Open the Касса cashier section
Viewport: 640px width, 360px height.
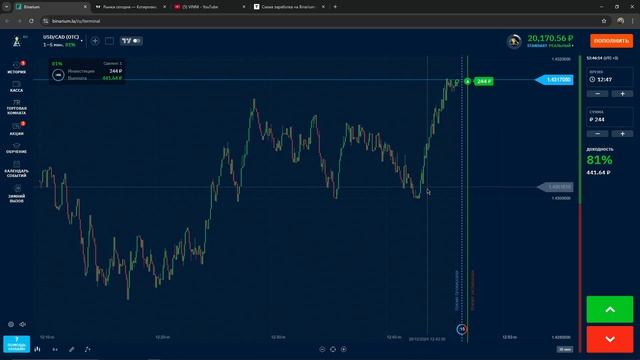[17, 87]
